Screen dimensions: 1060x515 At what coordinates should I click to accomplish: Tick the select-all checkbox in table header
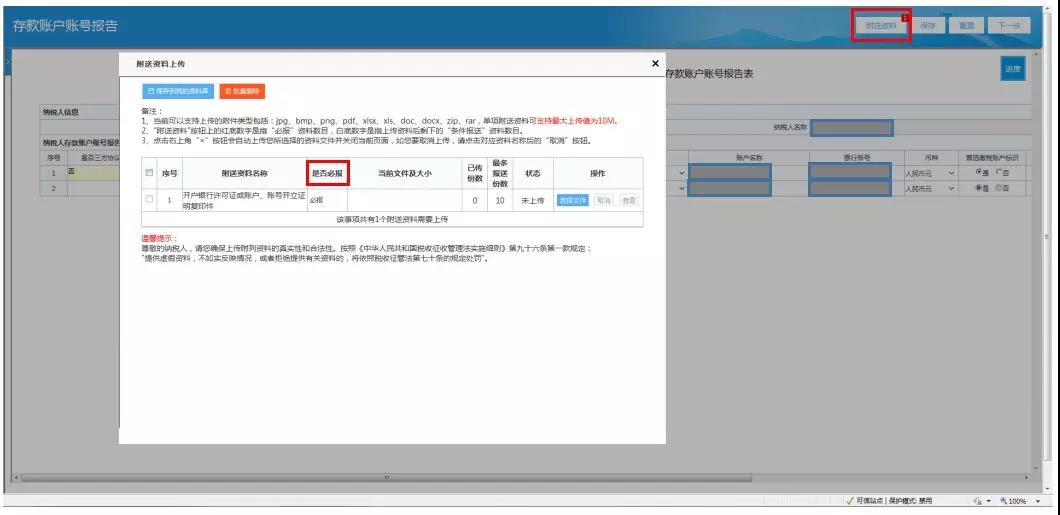150,173
